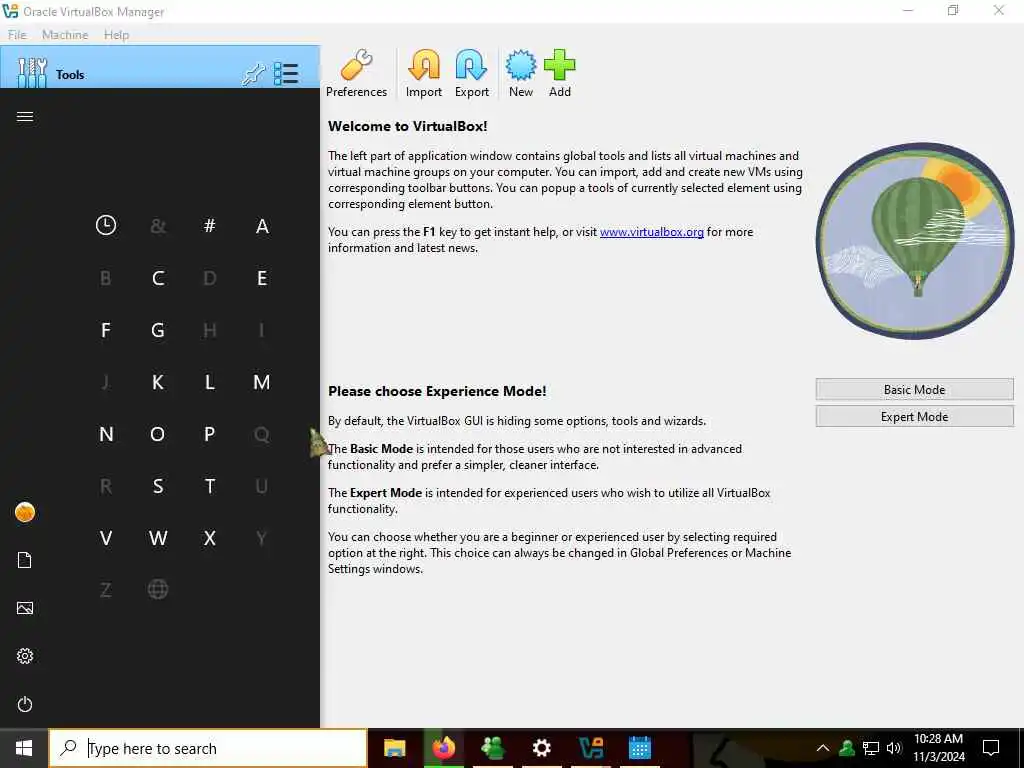Jump to recently added clock icon
The height and width of the screenshot is (768, 1024).
coord(106,225)
